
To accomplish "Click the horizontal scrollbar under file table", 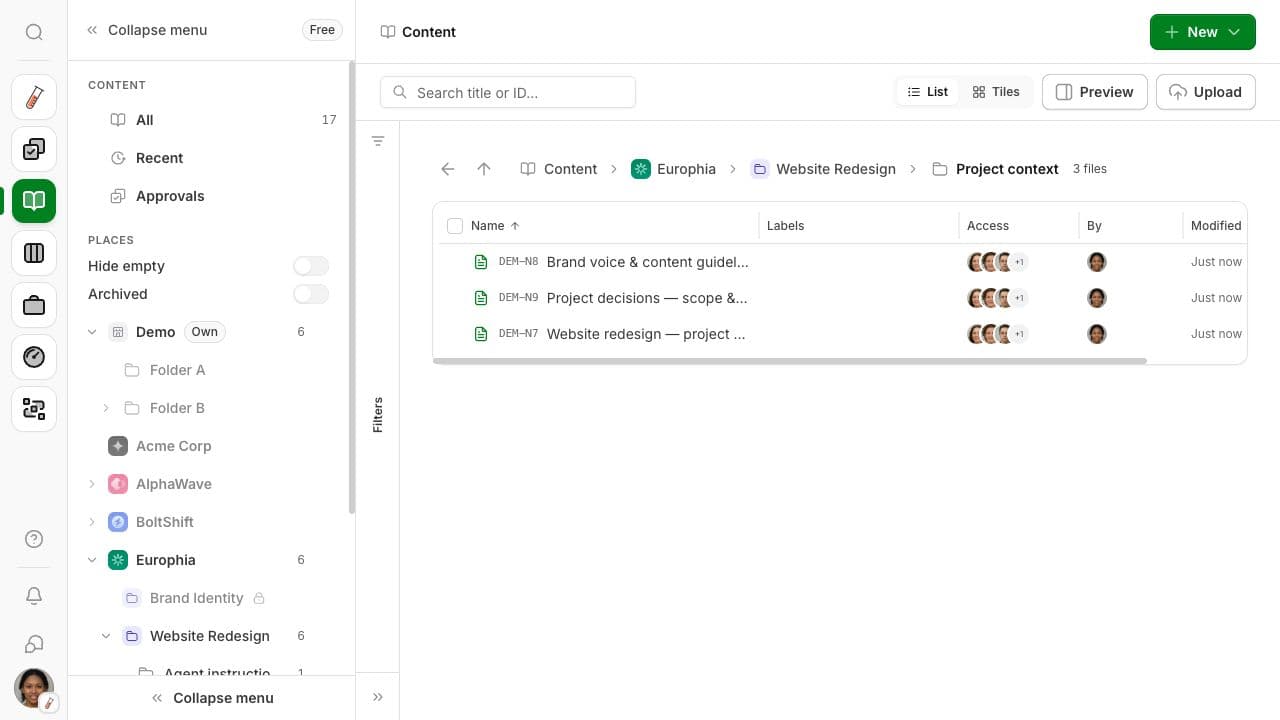I will (x=790, y=361).
